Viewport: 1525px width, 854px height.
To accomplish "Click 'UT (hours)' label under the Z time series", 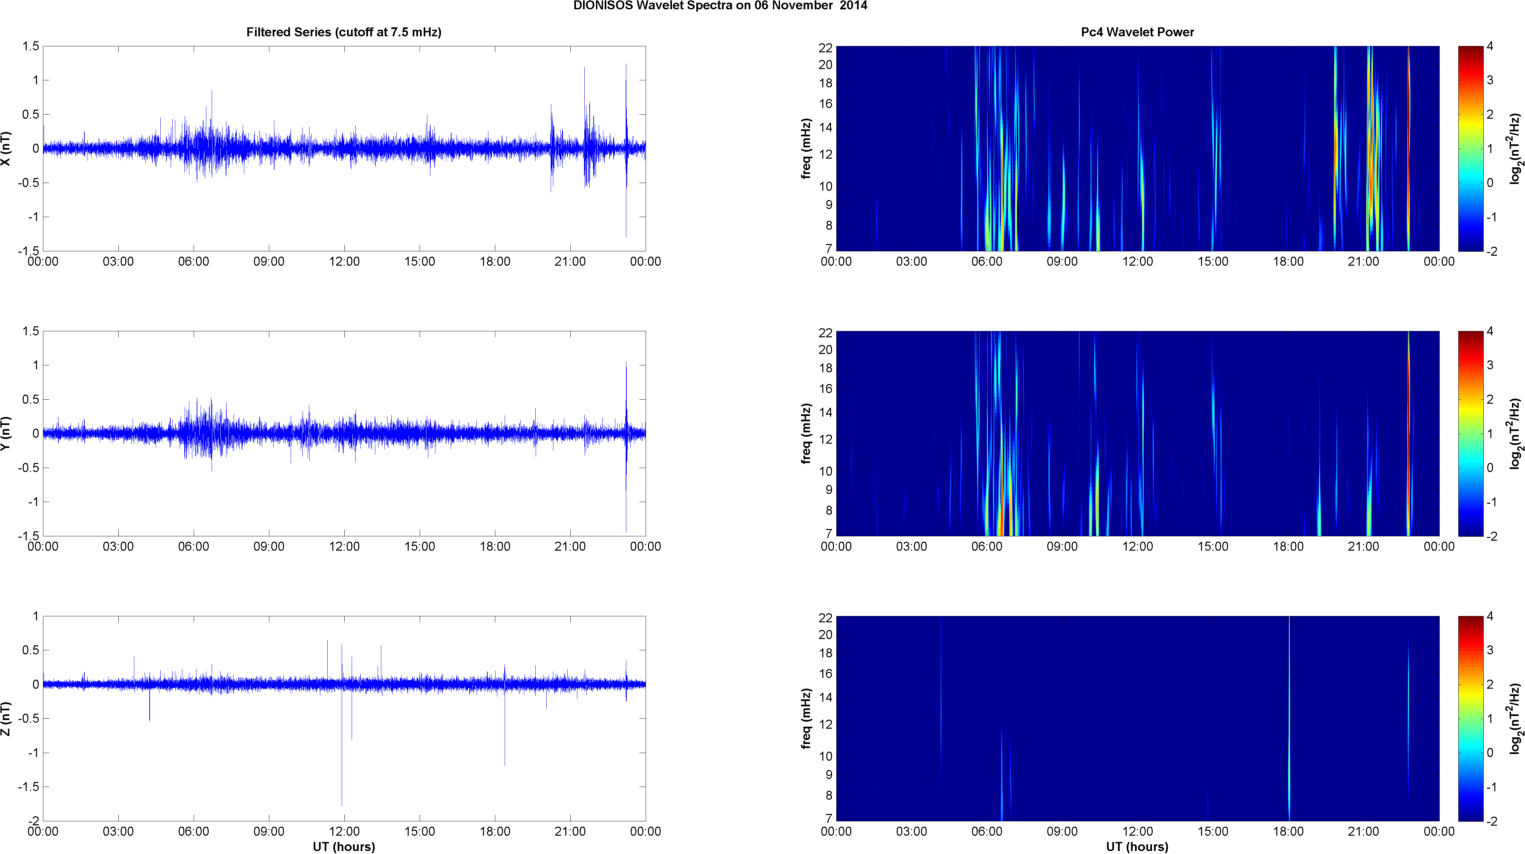I will click(x=344, y=847).
